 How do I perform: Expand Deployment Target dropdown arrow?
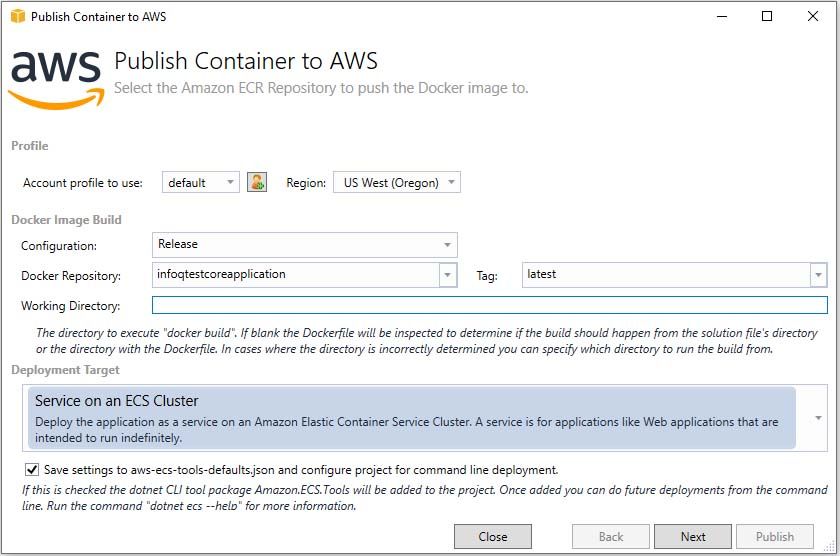819,418
